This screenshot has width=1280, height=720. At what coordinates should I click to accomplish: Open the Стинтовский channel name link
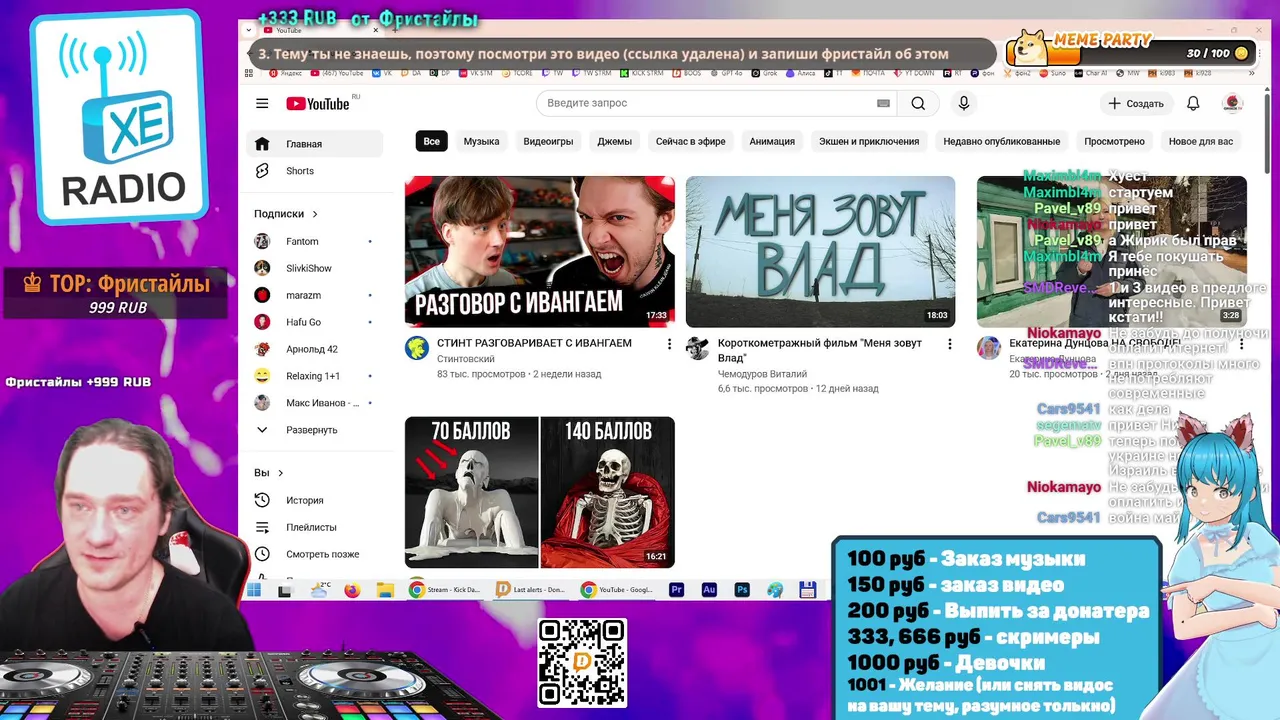coord(466,359)
